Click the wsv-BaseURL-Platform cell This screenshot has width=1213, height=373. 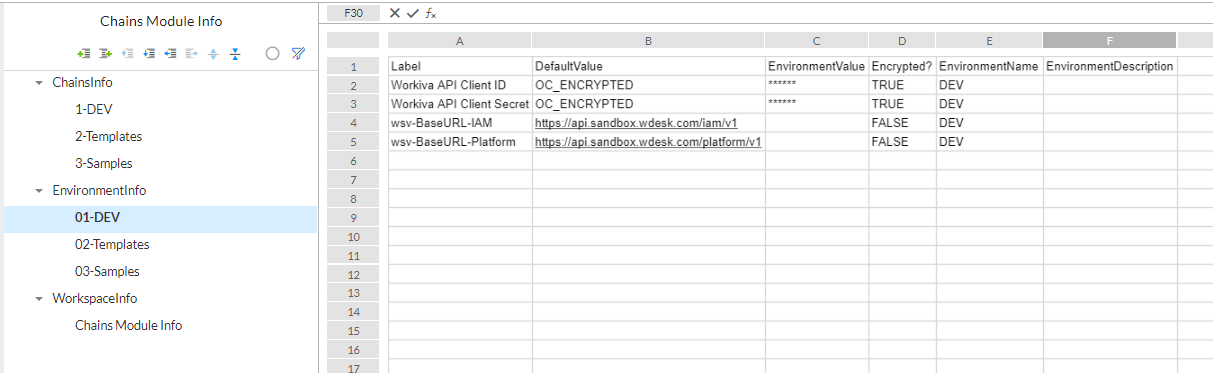click(x=460, y=142)
